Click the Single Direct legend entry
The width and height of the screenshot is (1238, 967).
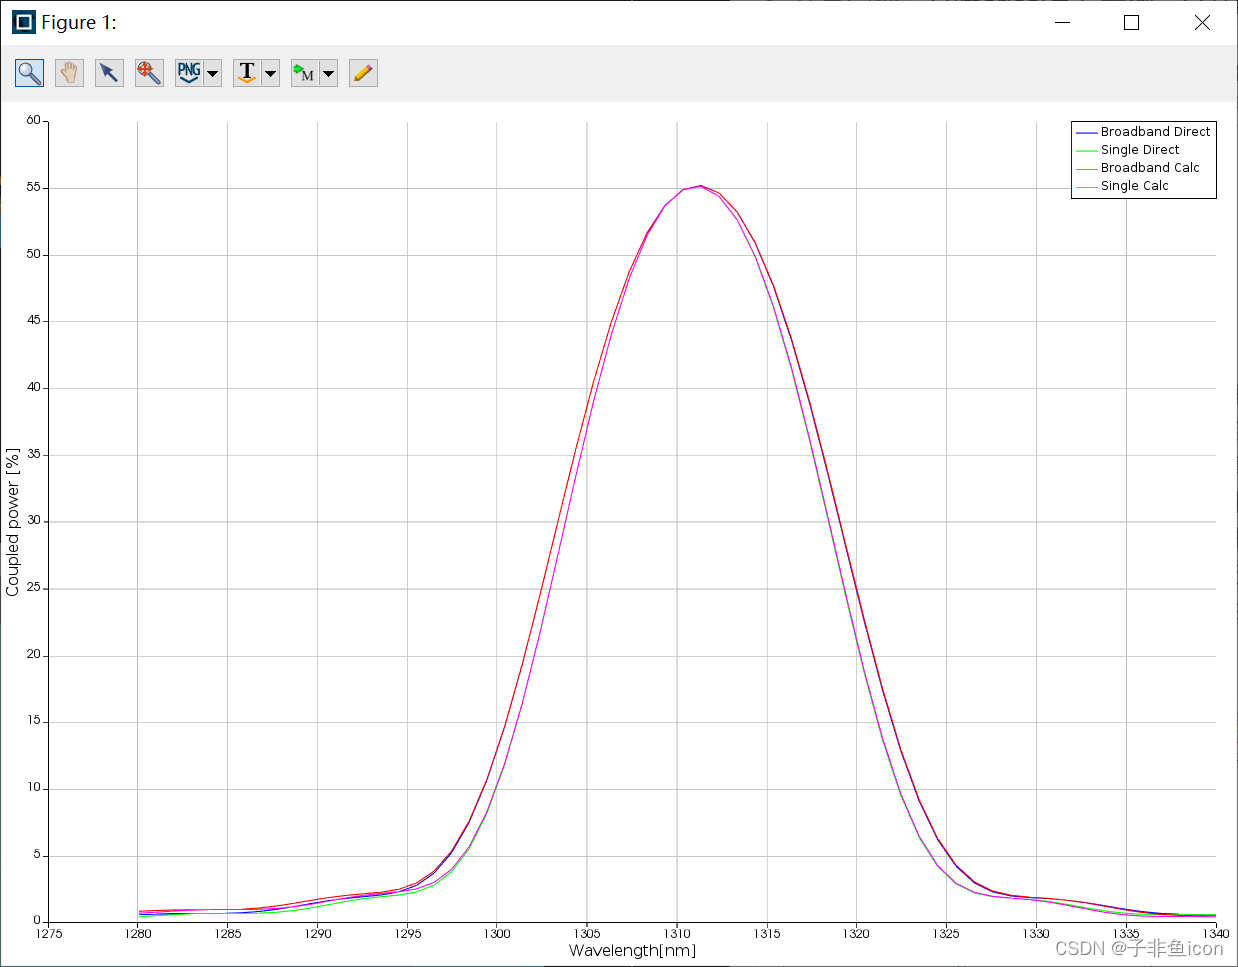[x=1140, y=150]
